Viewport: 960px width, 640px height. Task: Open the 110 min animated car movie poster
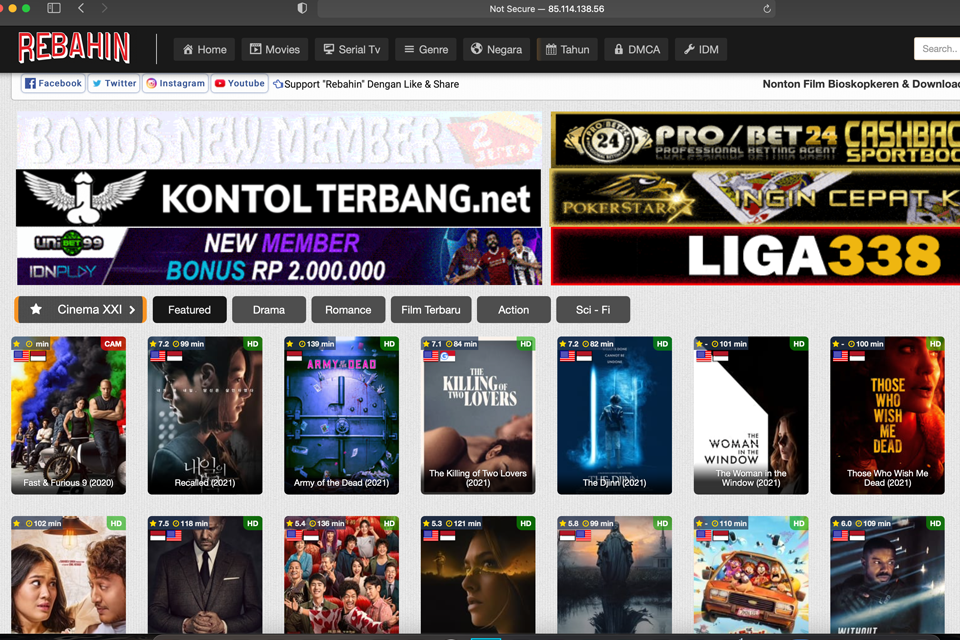pos(751,574)
